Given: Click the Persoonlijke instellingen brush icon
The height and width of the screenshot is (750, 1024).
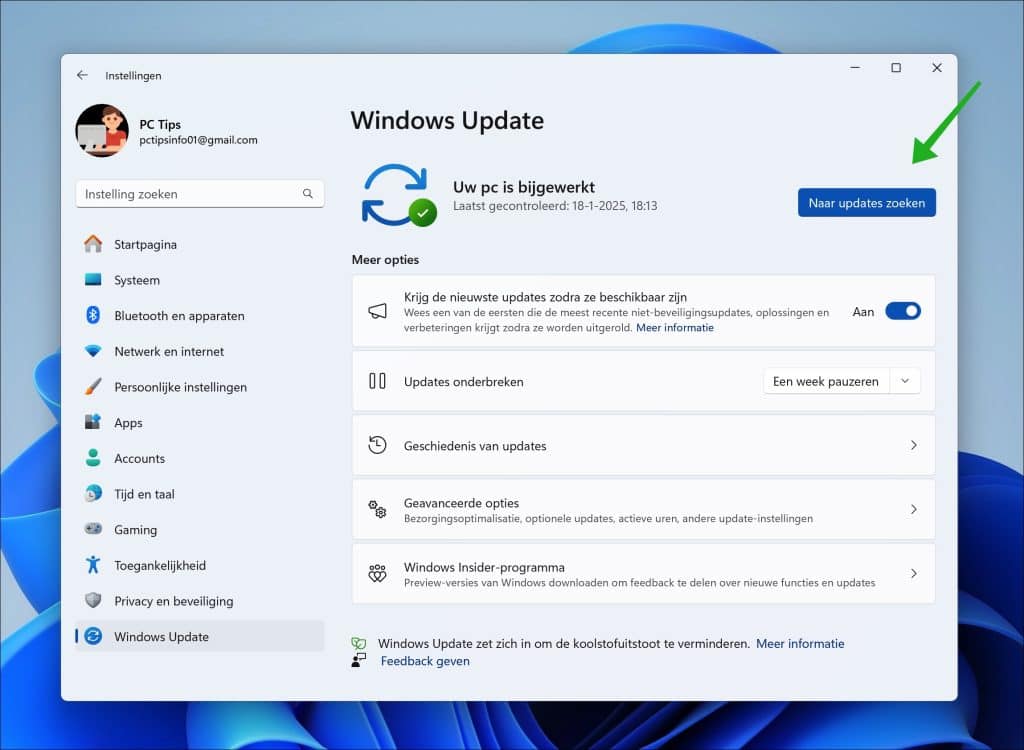Looking at the screenshot, I should click(x=93, y=386).
